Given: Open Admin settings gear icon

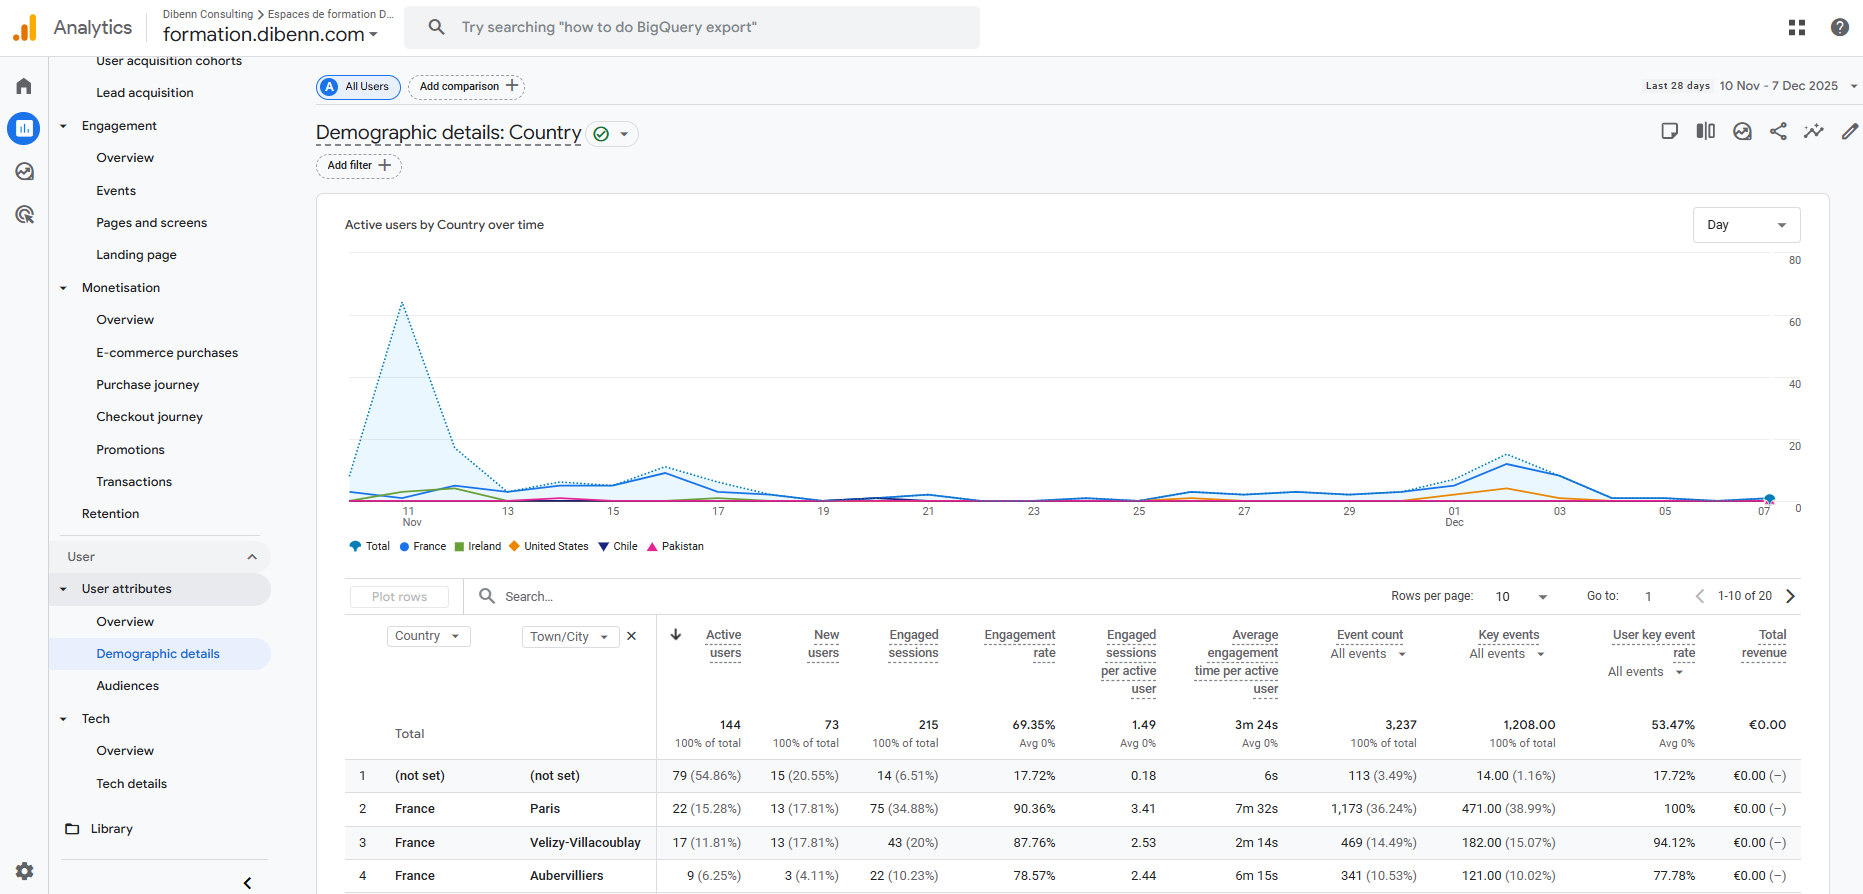Looking at the screenshot, I should 24,870.
